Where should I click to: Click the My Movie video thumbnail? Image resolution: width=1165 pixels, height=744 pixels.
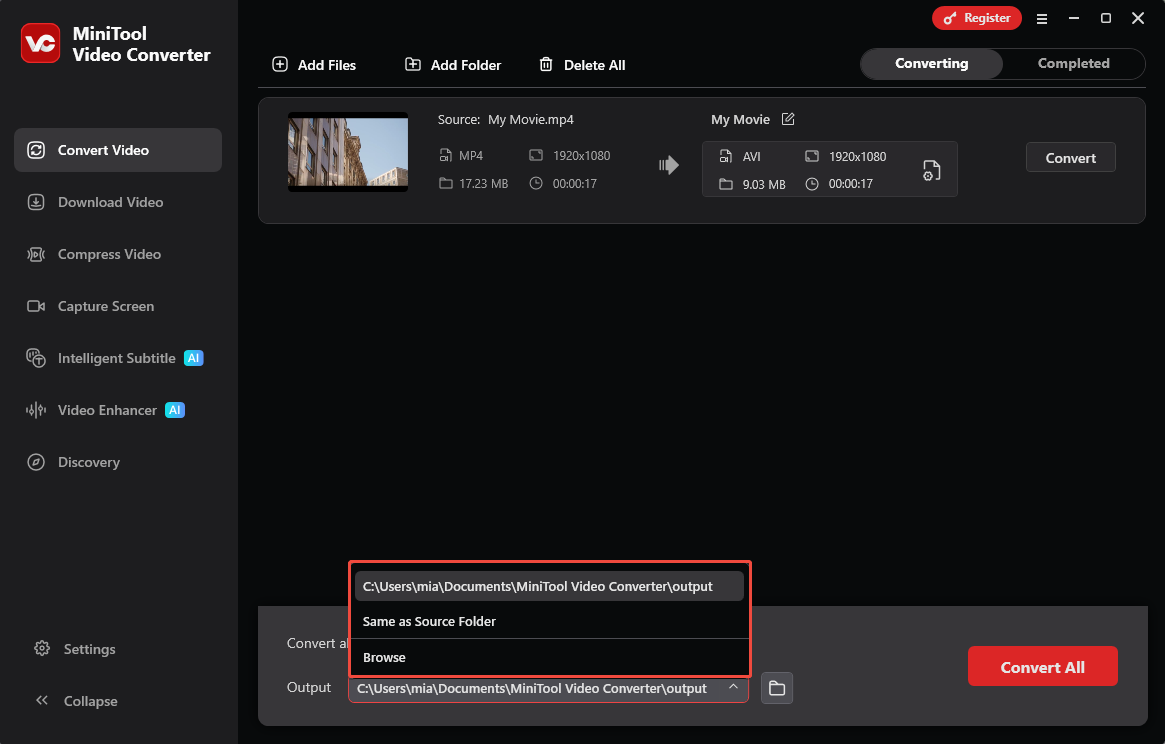tap(348, 152)
